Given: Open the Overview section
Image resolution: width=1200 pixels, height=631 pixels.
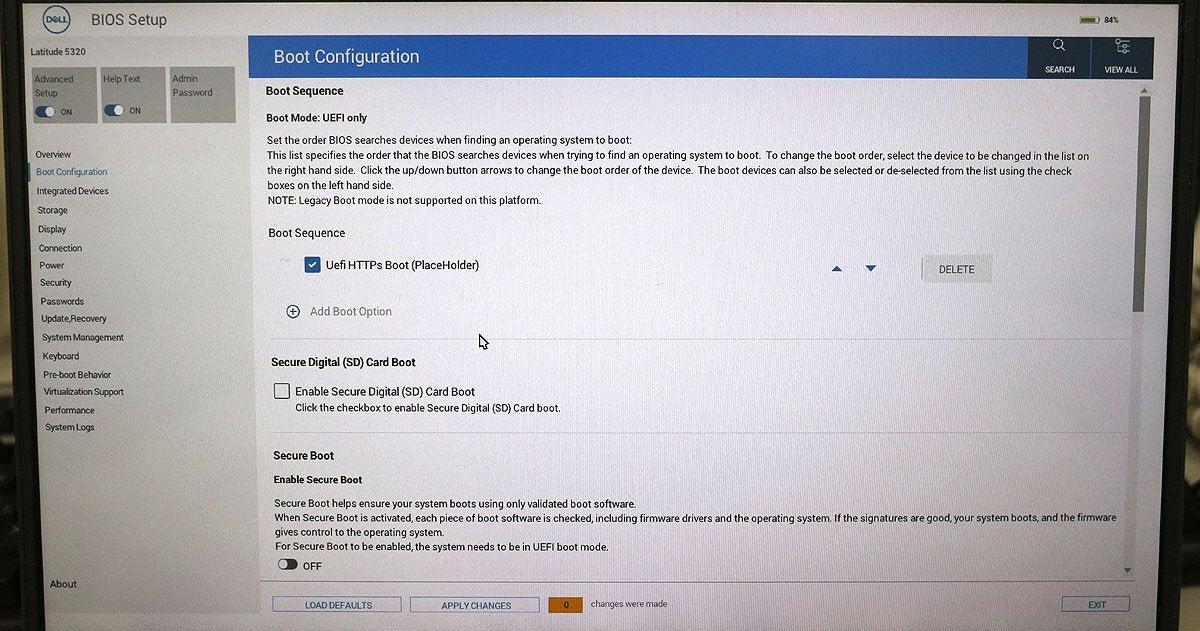Looking at the screenshot, I should tap(53, 154).
